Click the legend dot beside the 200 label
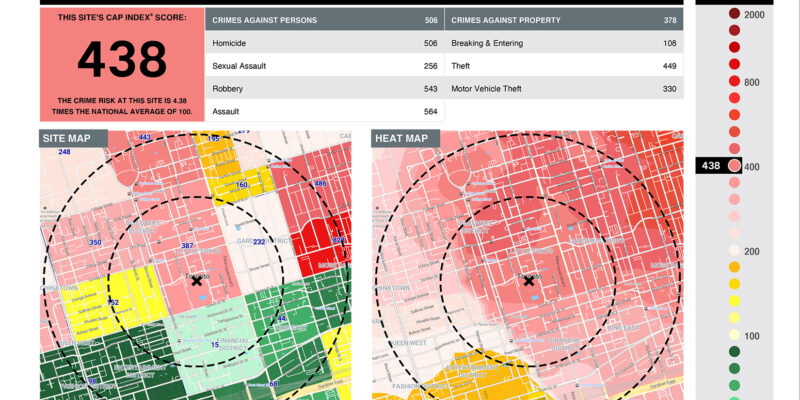800x400 pixels. point(735,251)
